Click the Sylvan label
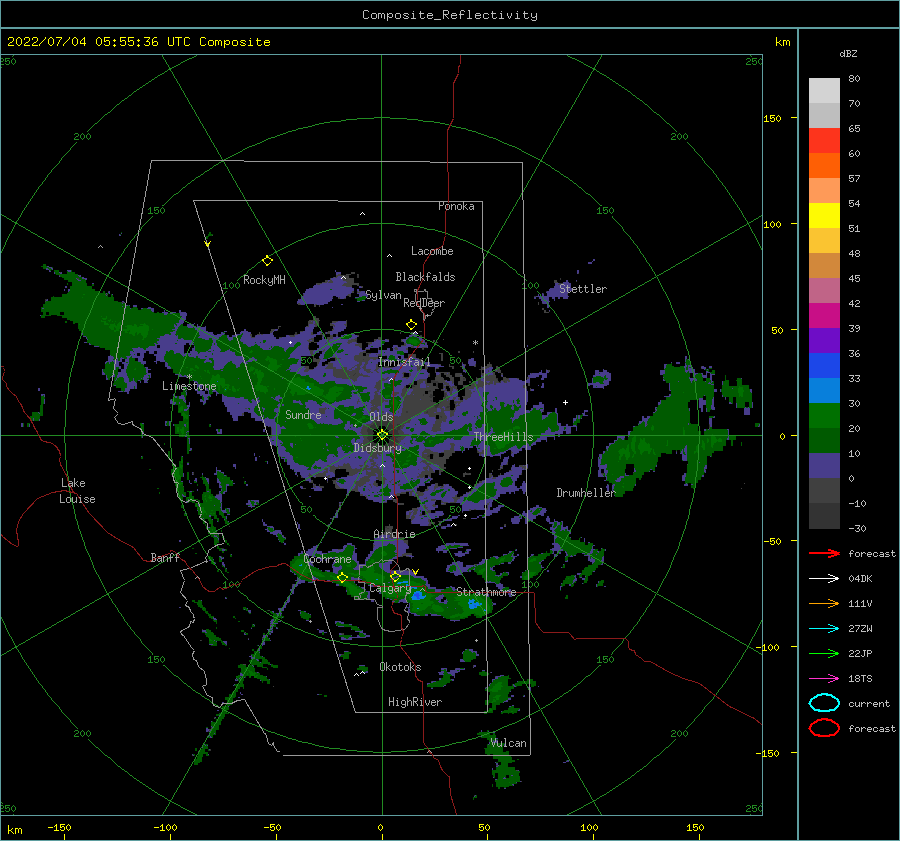 pos(383,295)
